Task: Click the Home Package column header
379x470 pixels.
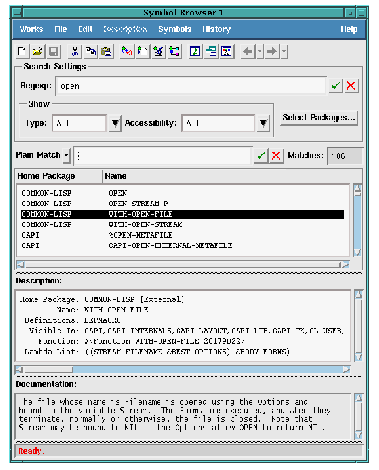Action: pyautogui.click(x=59, y=176)
